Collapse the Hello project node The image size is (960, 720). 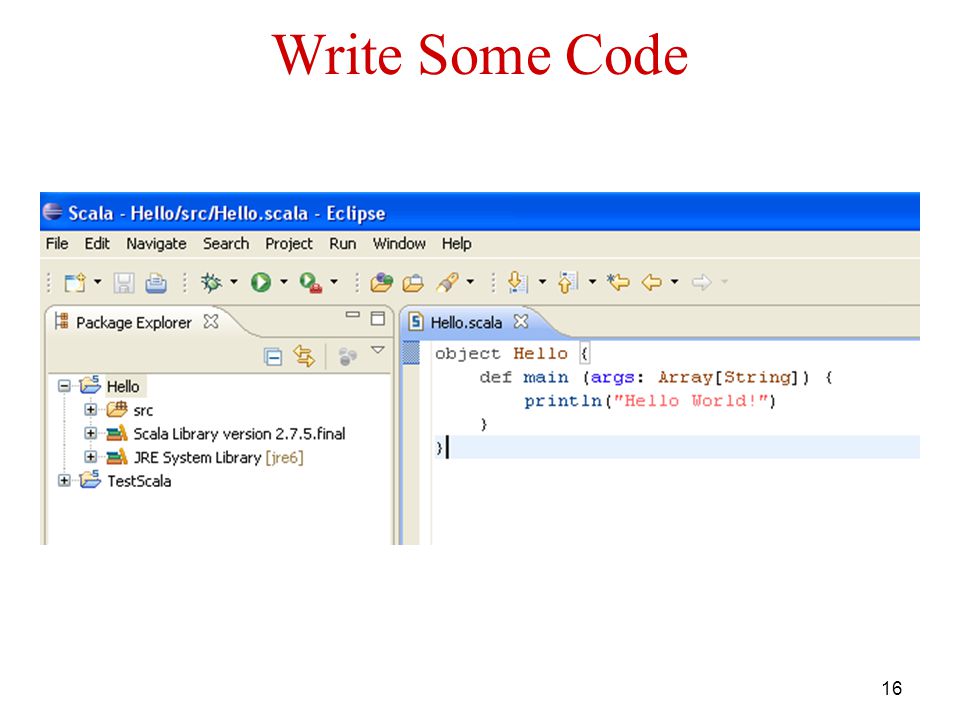64,386
